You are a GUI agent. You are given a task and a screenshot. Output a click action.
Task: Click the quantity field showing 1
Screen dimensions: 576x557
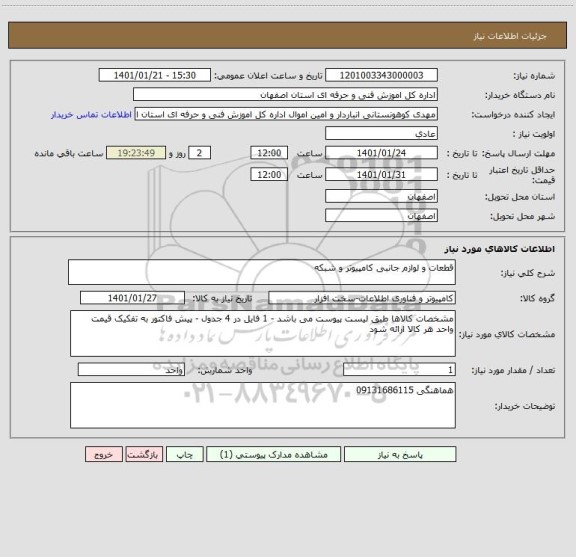point(399,370)
